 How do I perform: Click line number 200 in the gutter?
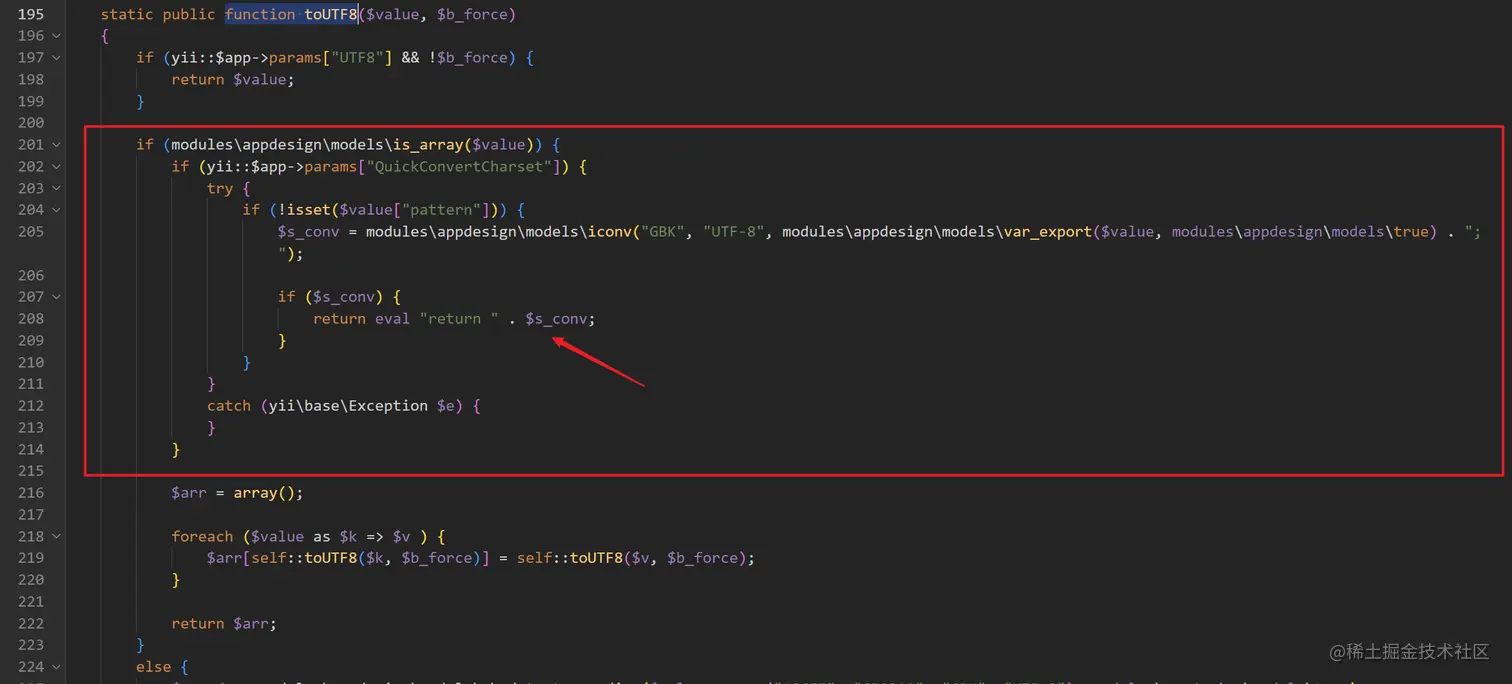pos(31,123)
